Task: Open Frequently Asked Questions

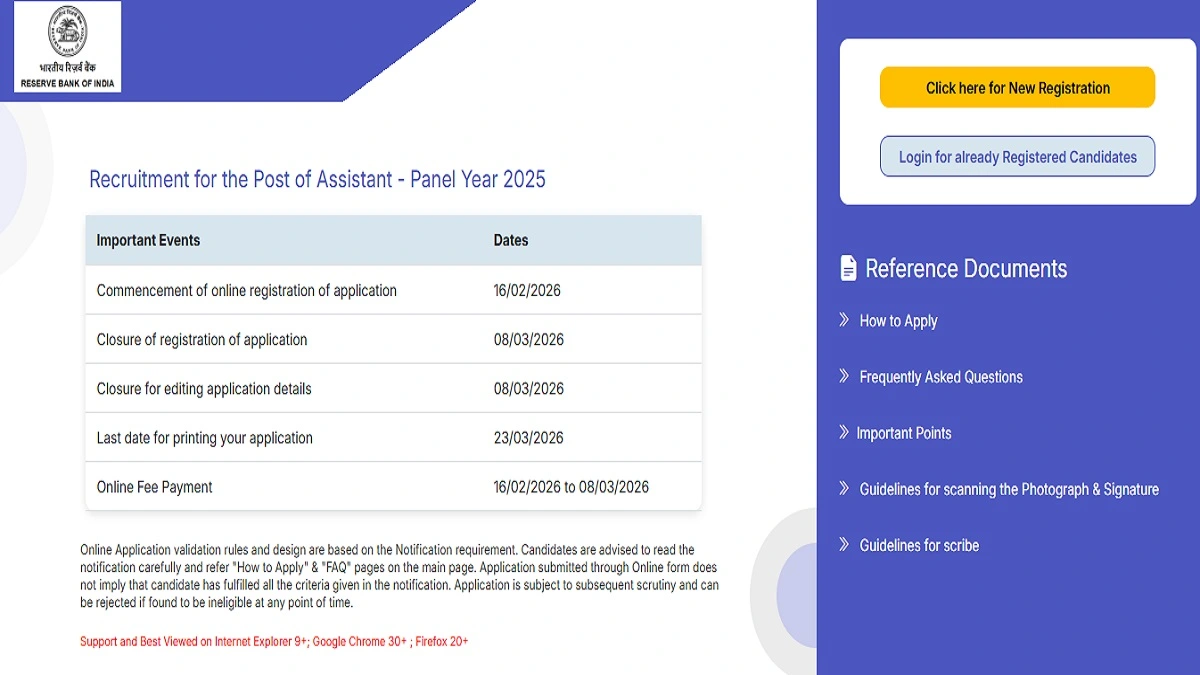Action: click(941, 377)
